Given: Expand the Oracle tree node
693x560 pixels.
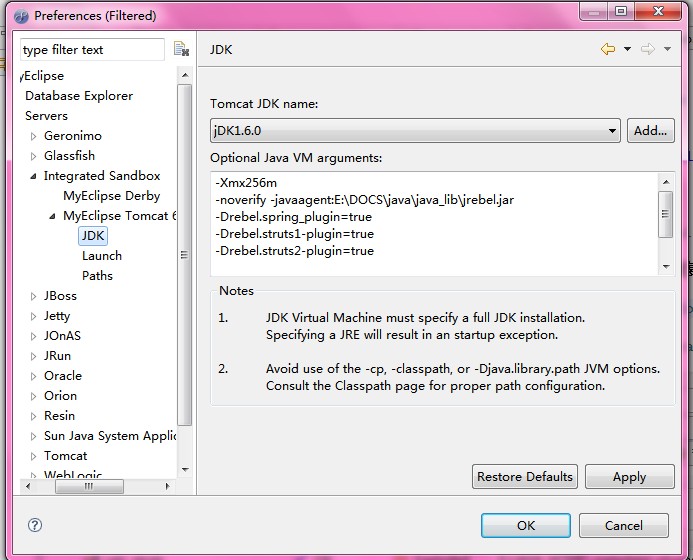Looking at the screenshot, I should tap(33, 376).
